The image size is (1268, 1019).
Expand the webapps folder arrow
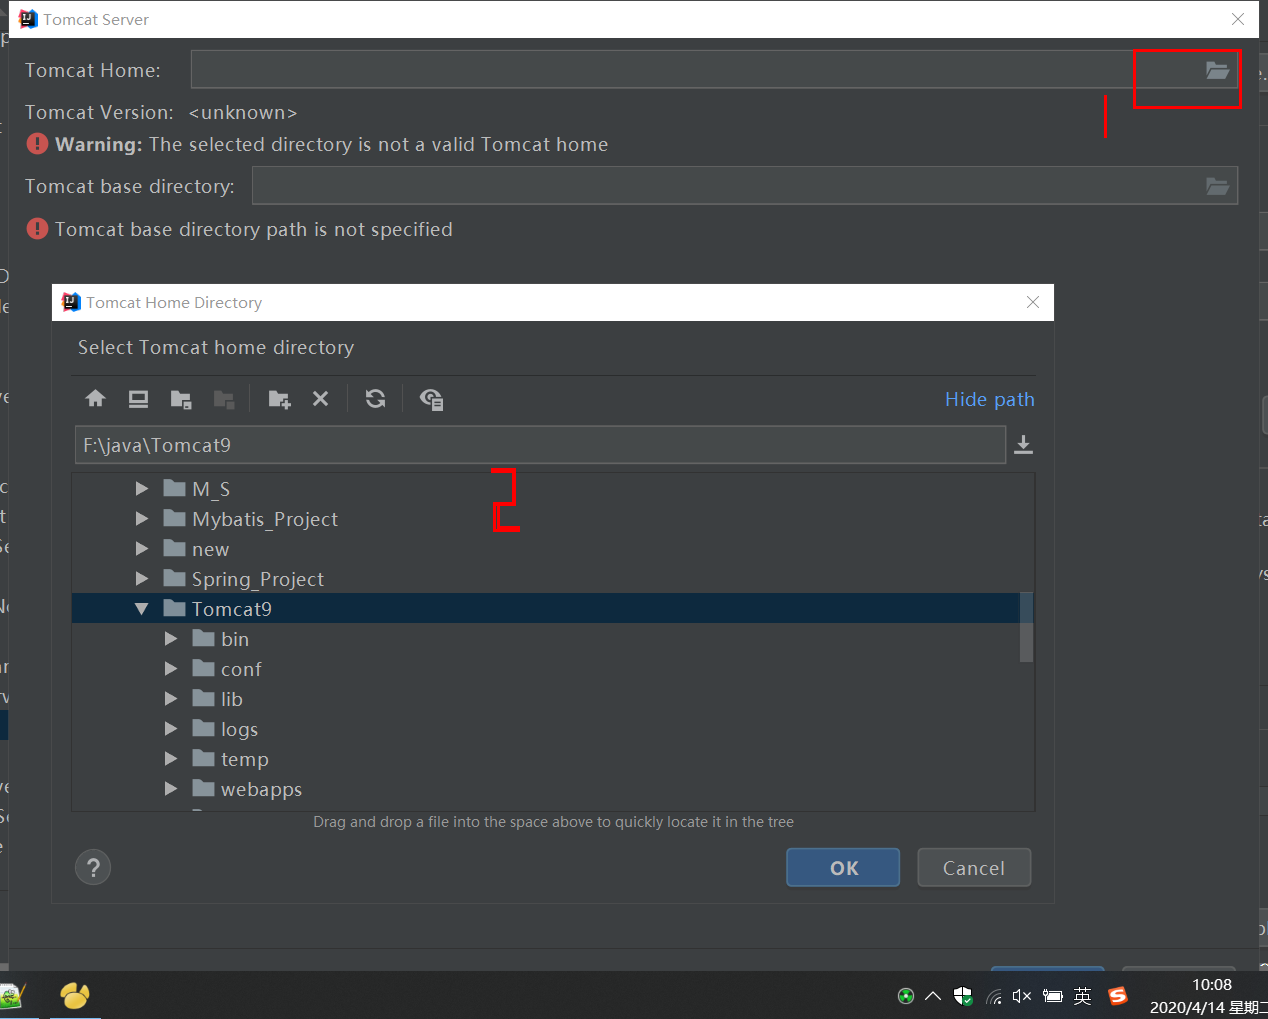point(171,788)
